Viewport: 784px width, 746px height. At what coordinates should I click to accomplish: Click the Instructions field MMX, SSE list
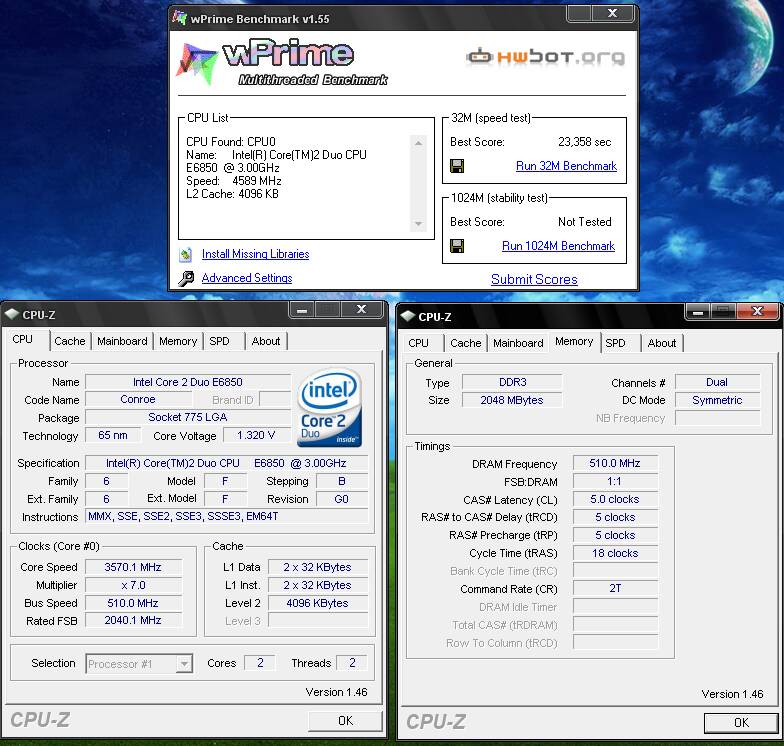point(226,516)
